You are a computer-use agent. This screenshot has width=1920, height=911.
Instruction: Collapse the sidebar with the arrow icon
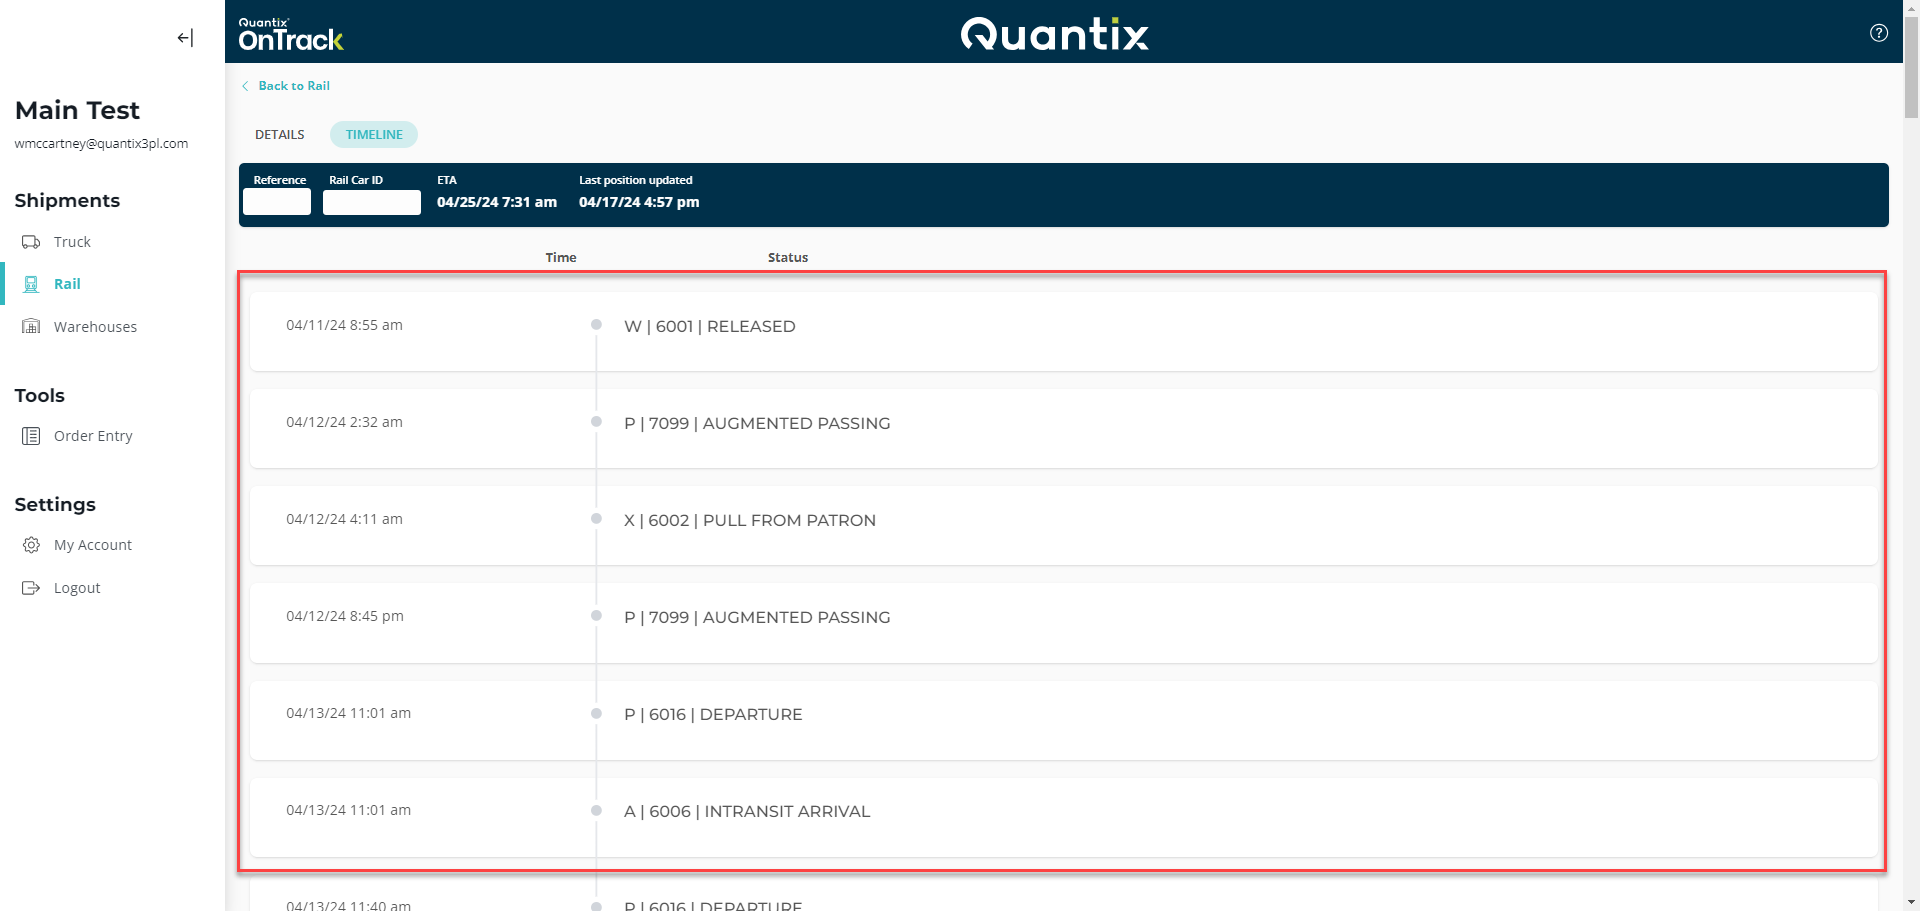point(185,38)
